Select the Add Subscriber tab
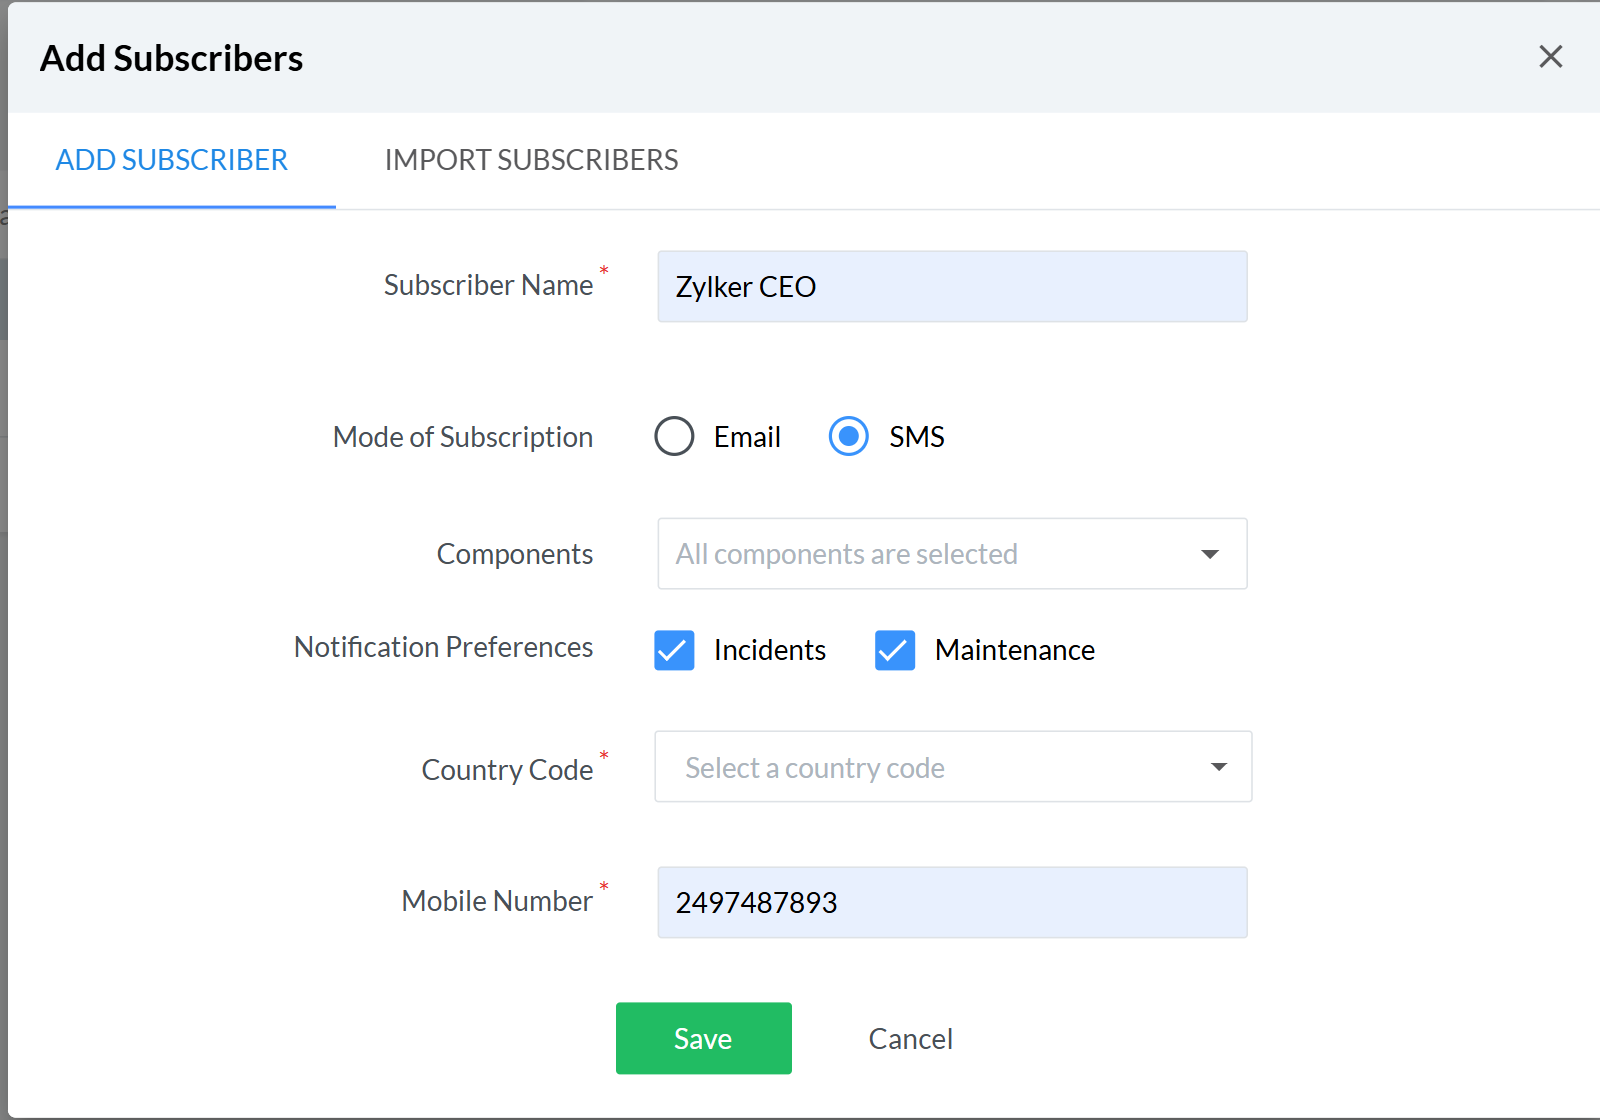 pos(172,160)
